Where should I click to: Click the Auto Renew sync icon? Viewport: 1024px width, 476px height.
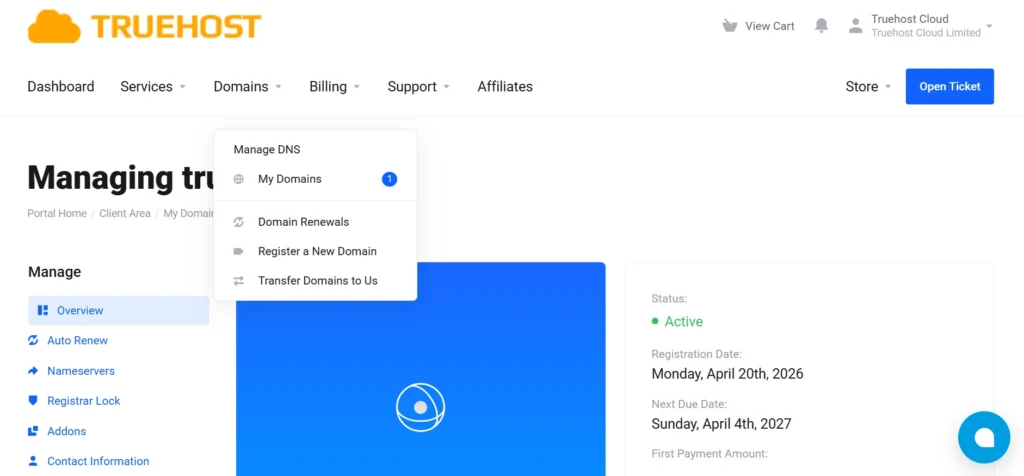pos(33,340)
